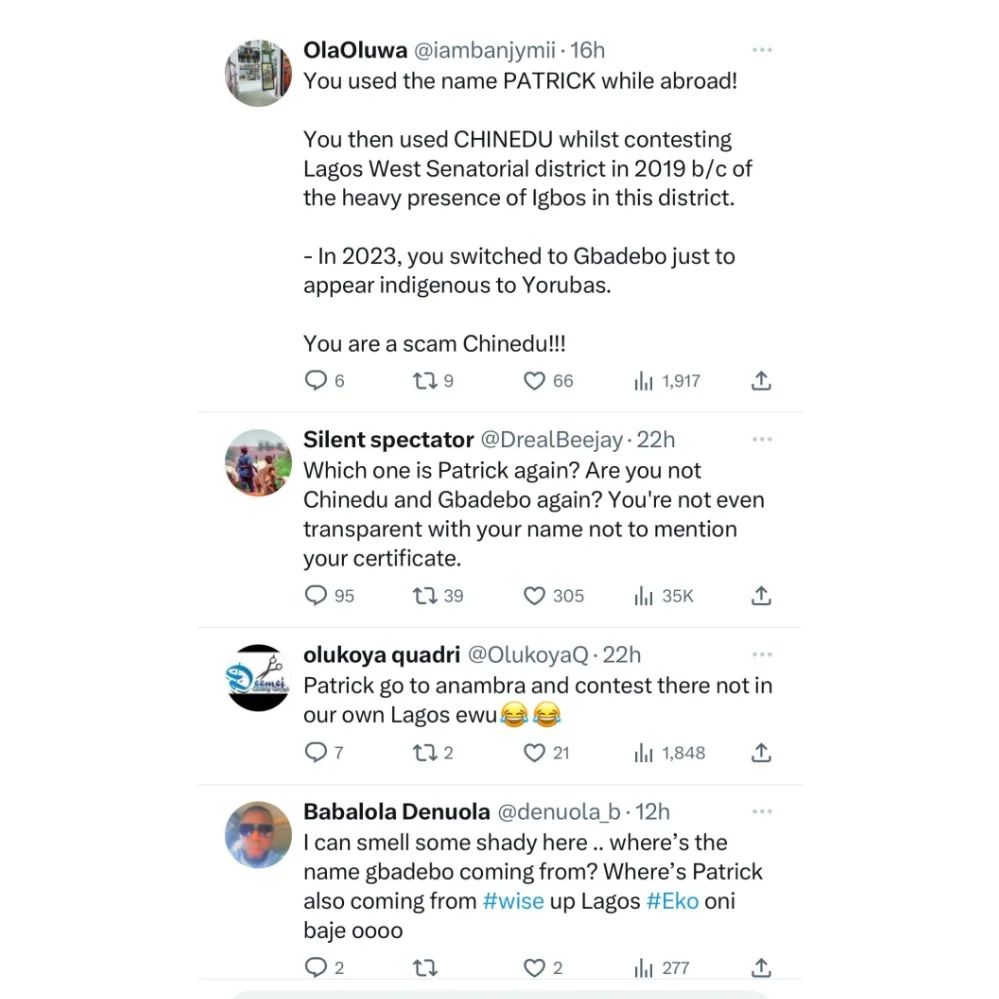This screenshot has height=999, width=999.
Task: Reply to Silent spectator's tweet
Action: coord(316,596)
